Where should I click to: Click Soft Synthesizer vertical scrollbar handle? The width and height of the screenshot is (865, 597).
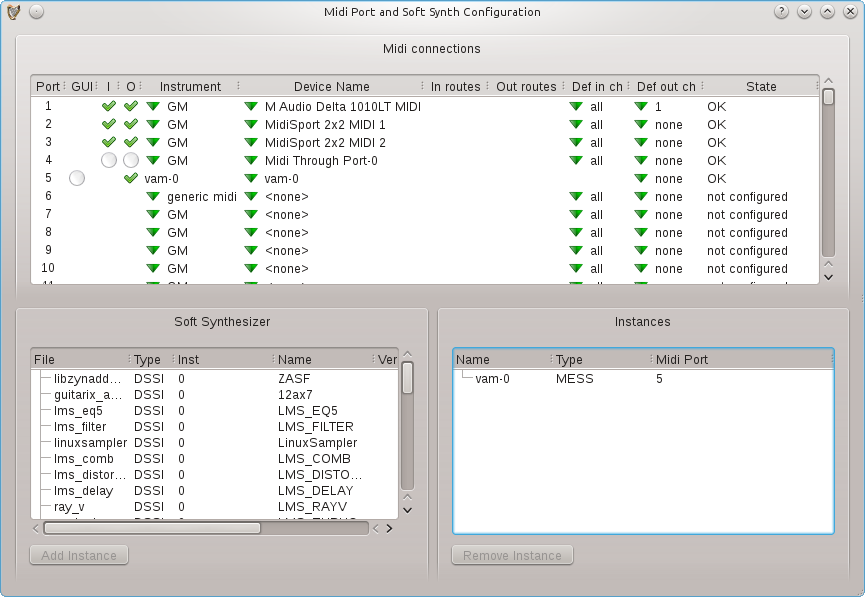pos(408,377)
